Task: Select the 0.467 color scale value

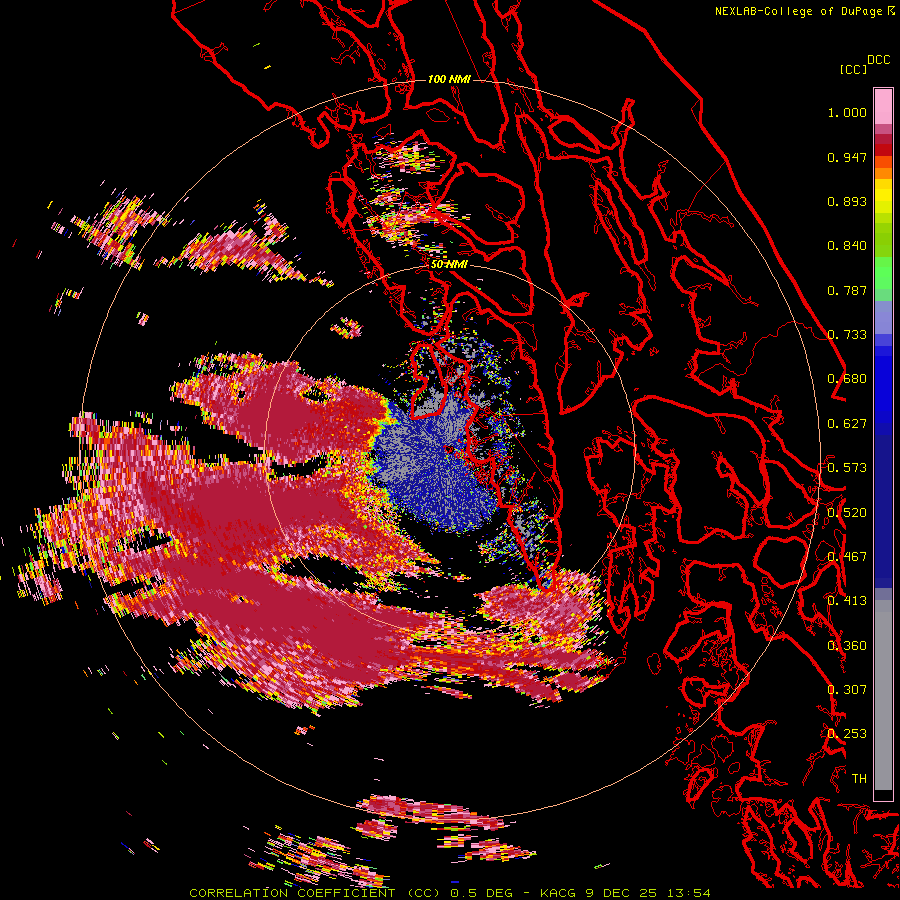Action: pos(847,556)
